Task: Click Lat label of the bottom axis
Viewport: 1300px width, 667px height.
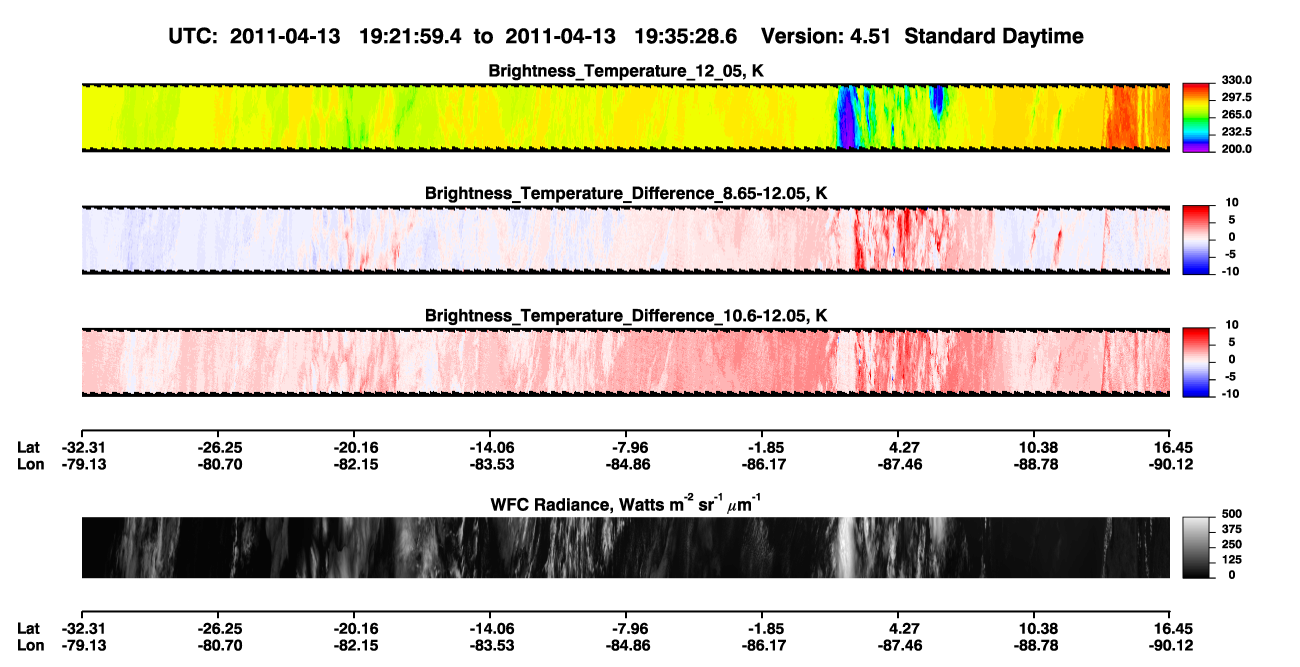Action: [28, 628]
